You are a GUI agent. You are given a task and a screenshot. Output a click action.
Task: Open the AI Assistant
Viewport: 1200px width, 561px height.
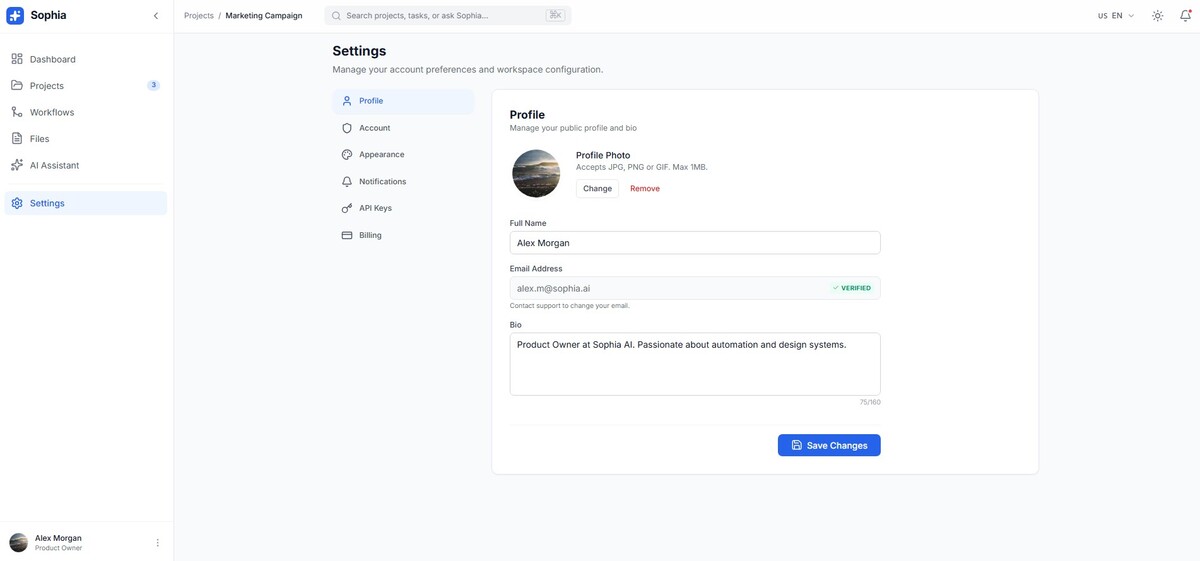54,165
